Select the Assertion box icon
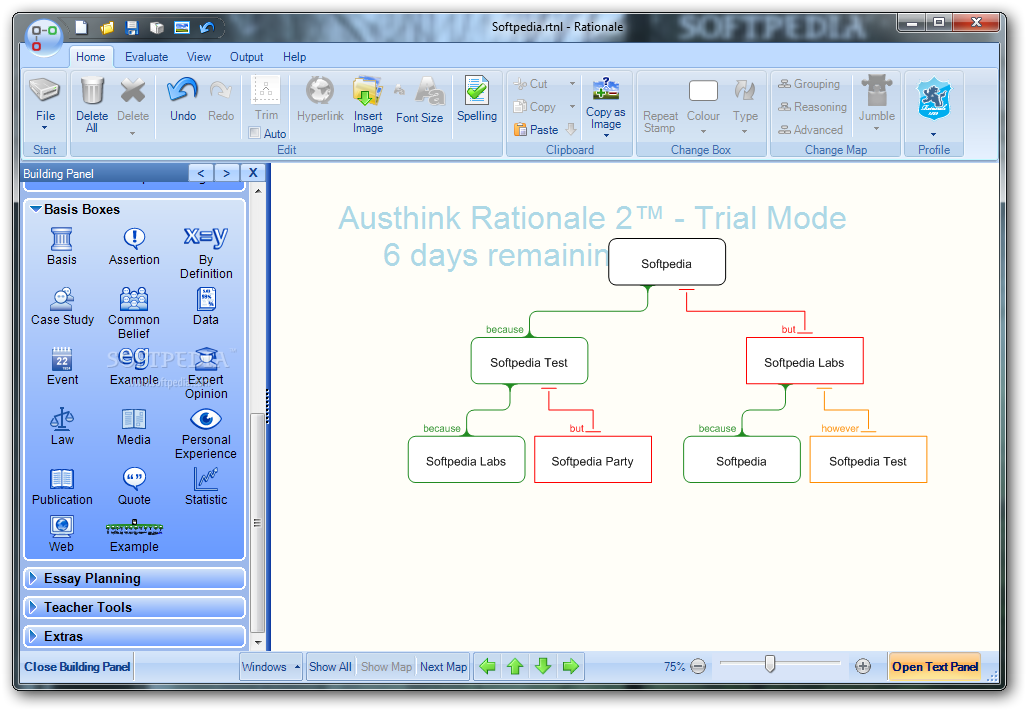This screenshot has width=1027, height=711. pyautogui.click(x=134, y=238)
